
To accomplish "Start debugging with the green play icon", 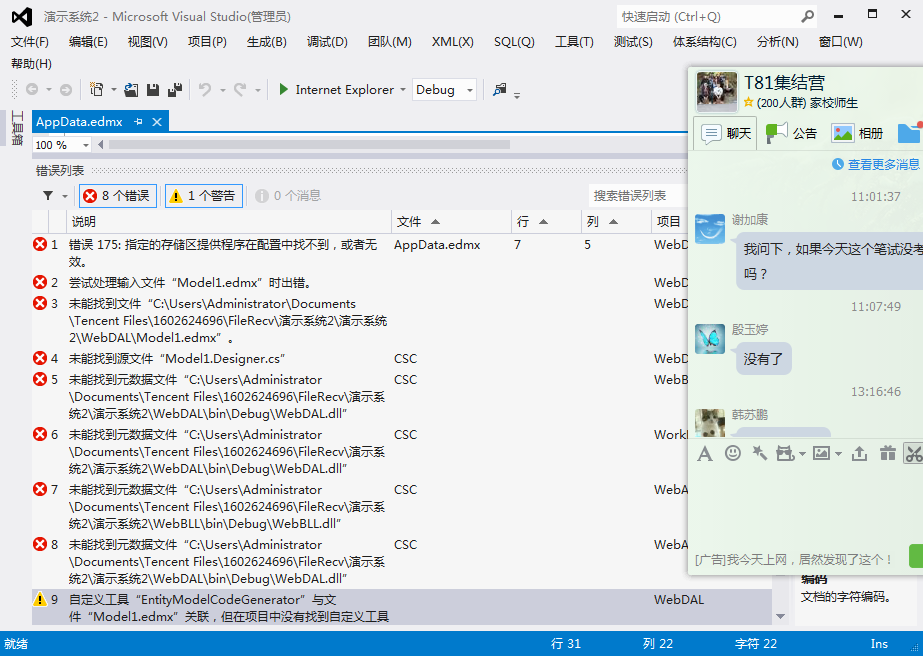I will click(x=284, y=90).
